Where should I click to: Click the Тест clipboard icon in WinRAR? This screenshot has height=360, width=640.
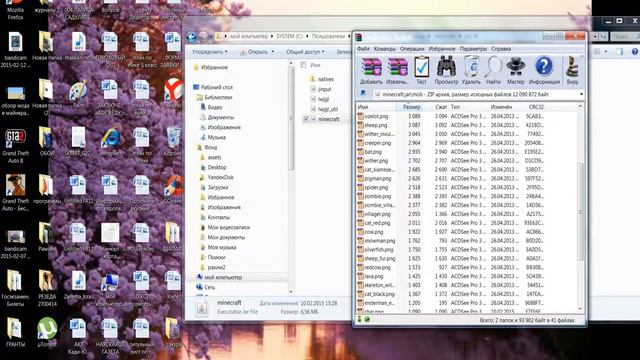[421, 67]
